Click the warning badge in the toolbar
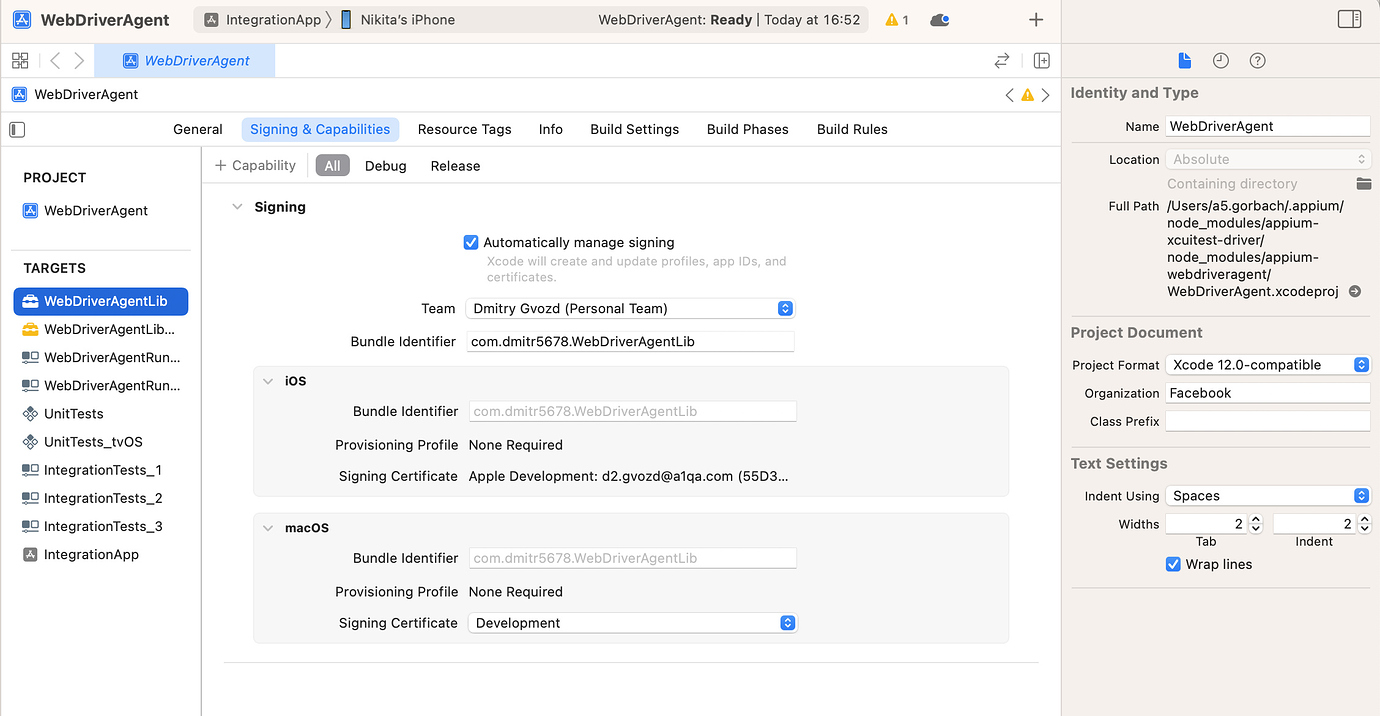The width and height of the screenshot is (1380, 716). pos(895,19)
